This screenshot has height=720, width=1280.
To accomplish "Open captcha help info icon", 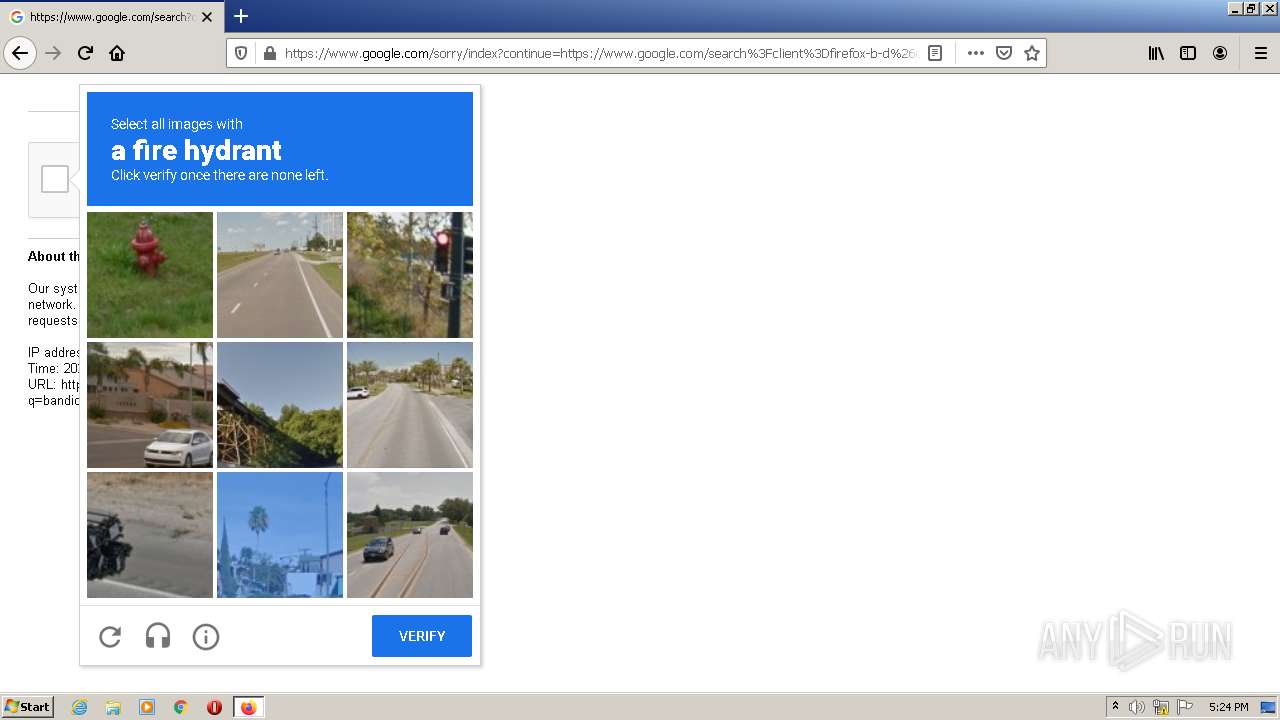I will click(x=206, y=636).
